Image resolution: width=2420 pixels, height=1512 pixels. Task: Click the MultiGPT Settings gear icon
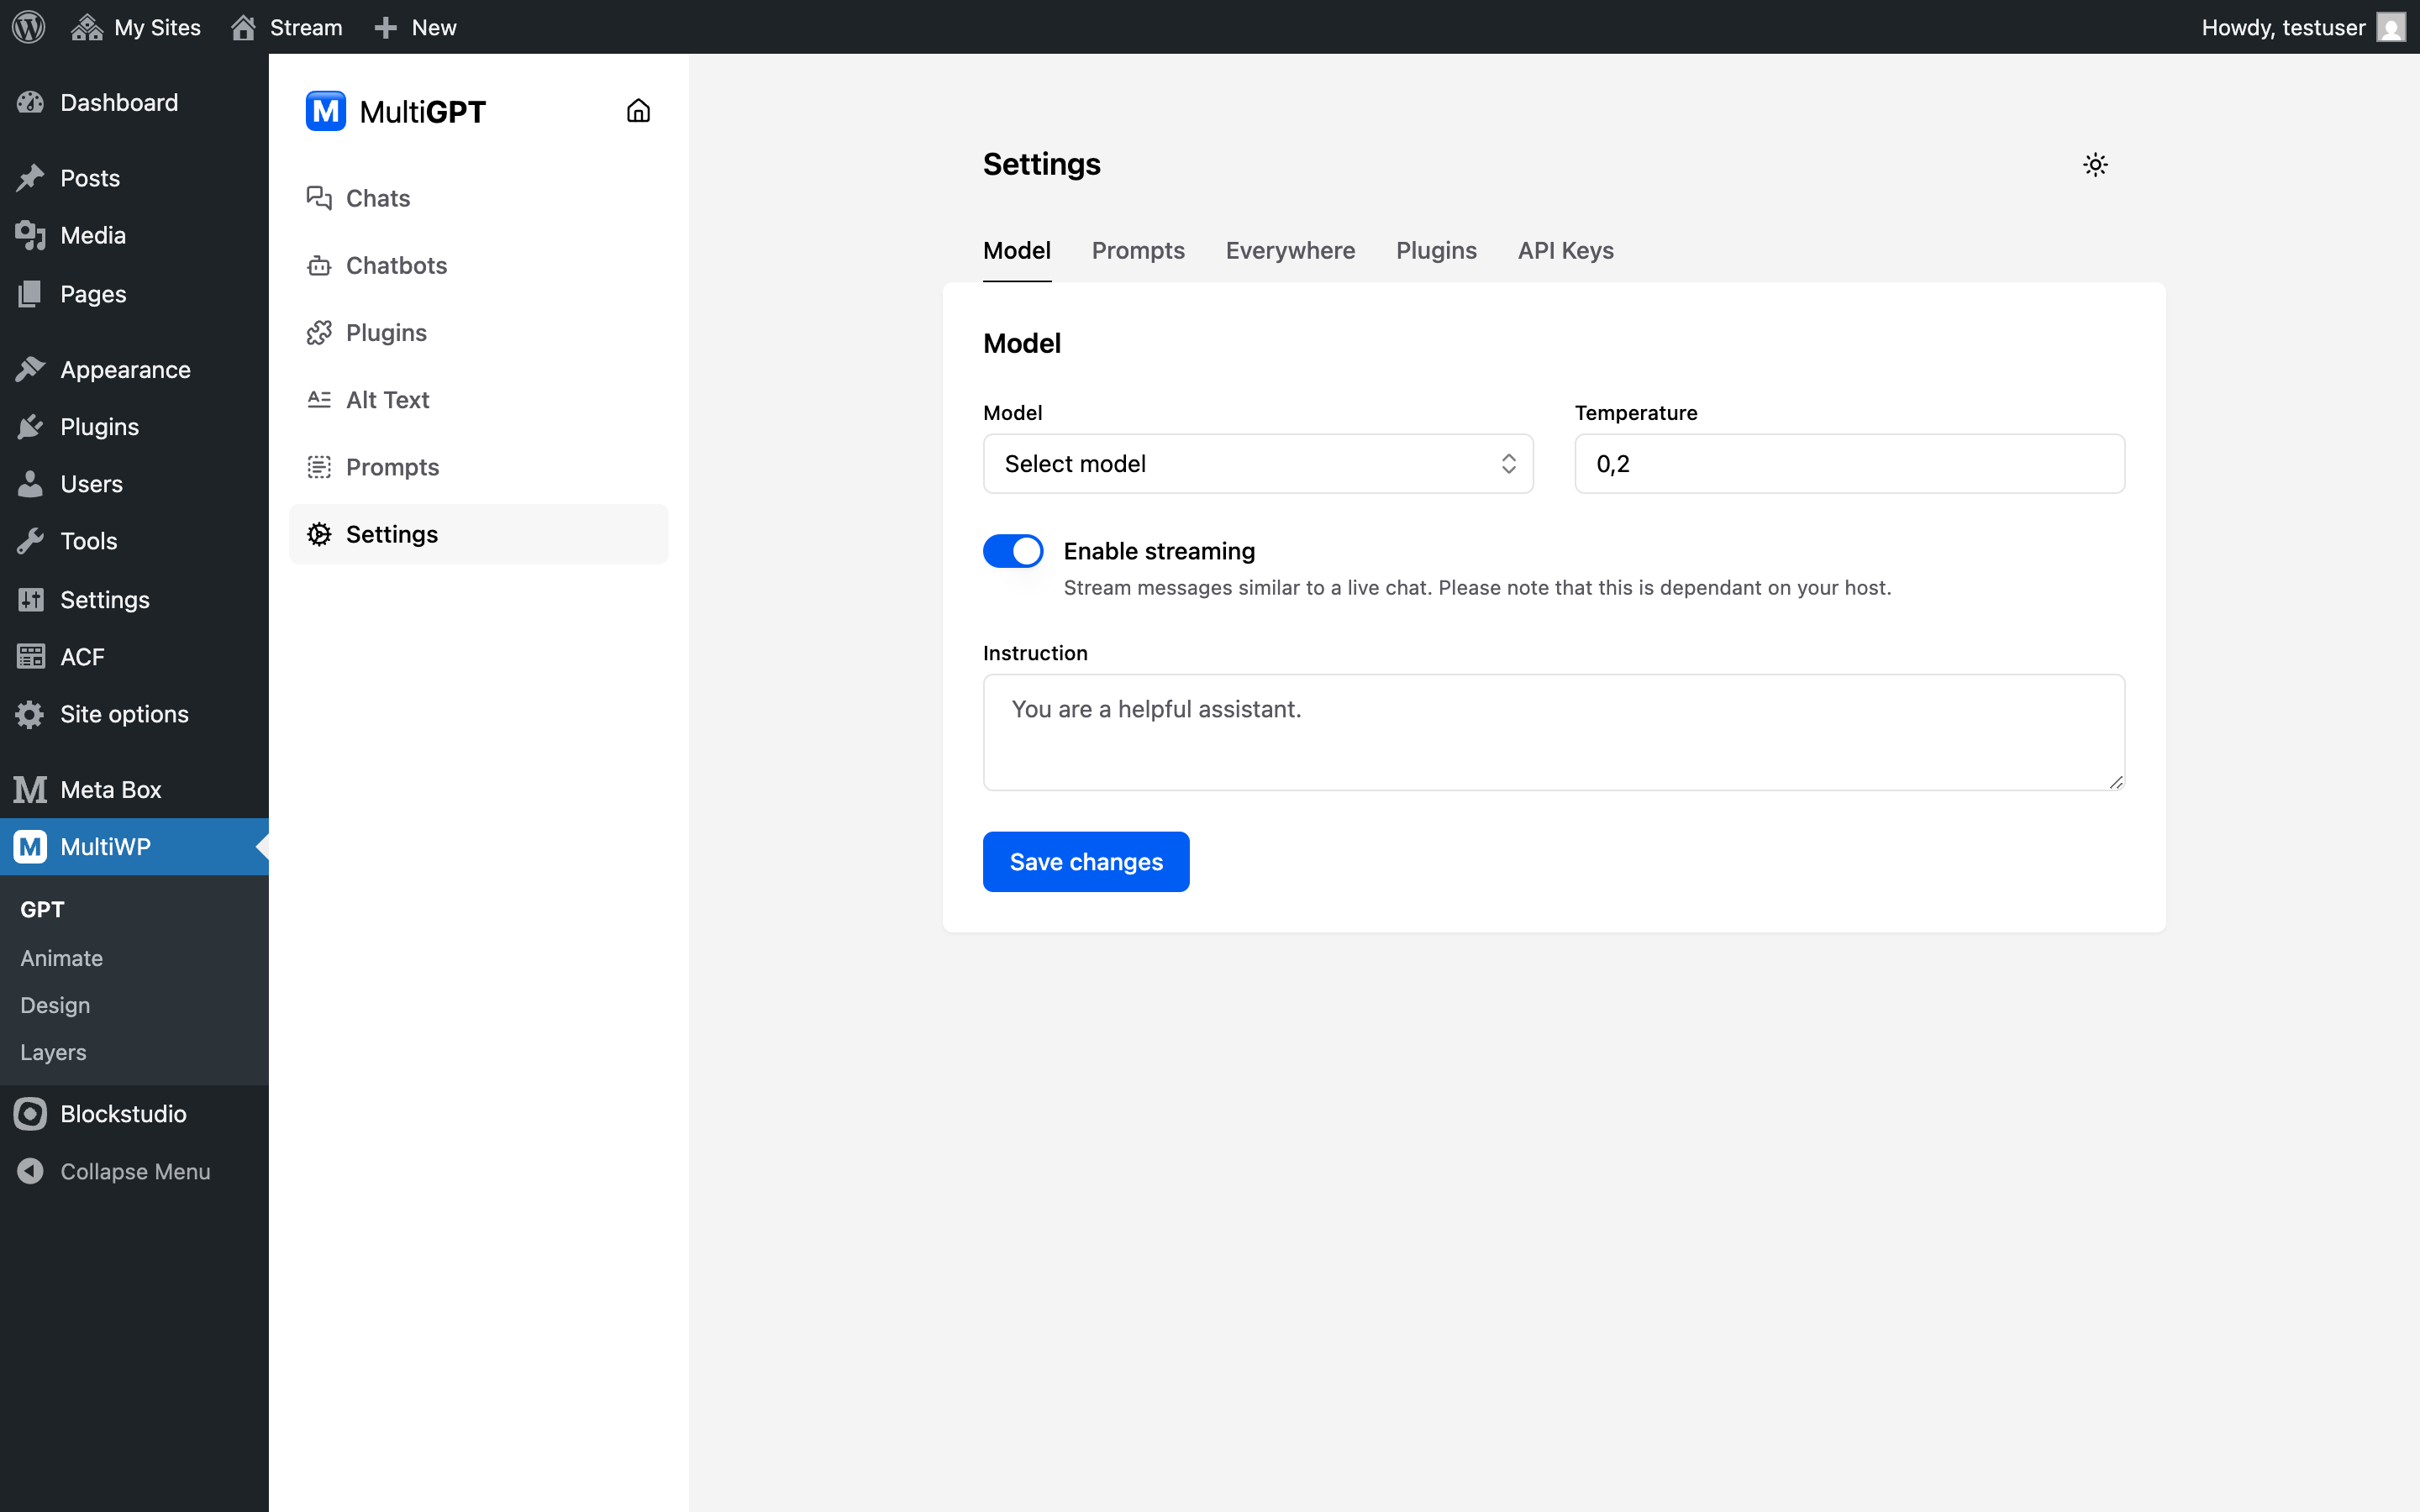click(319, 534)
